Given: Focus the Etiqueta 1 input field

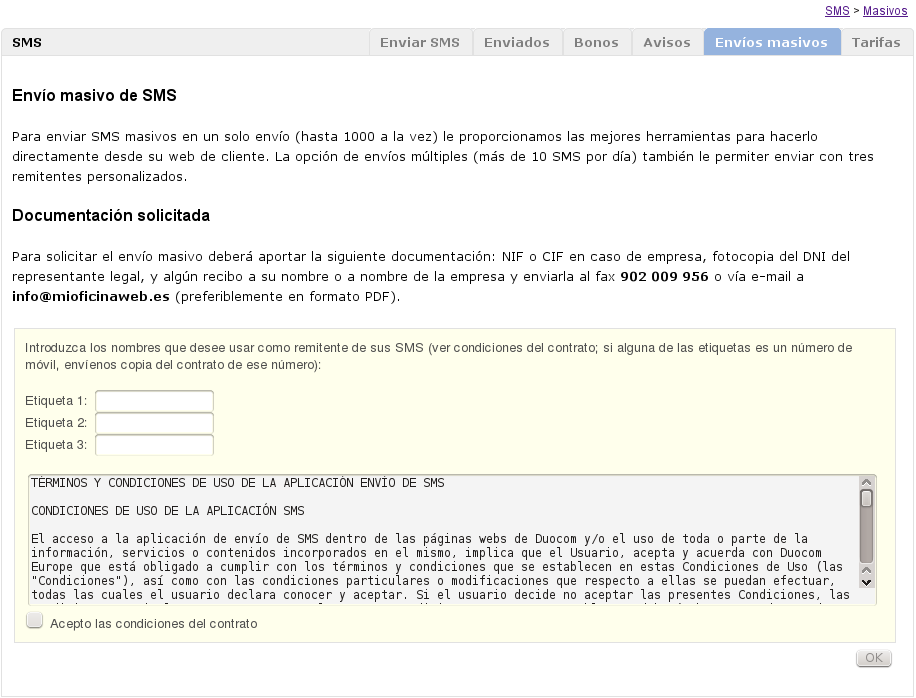Looking at the screenshot, I should [x=154, y=401].
